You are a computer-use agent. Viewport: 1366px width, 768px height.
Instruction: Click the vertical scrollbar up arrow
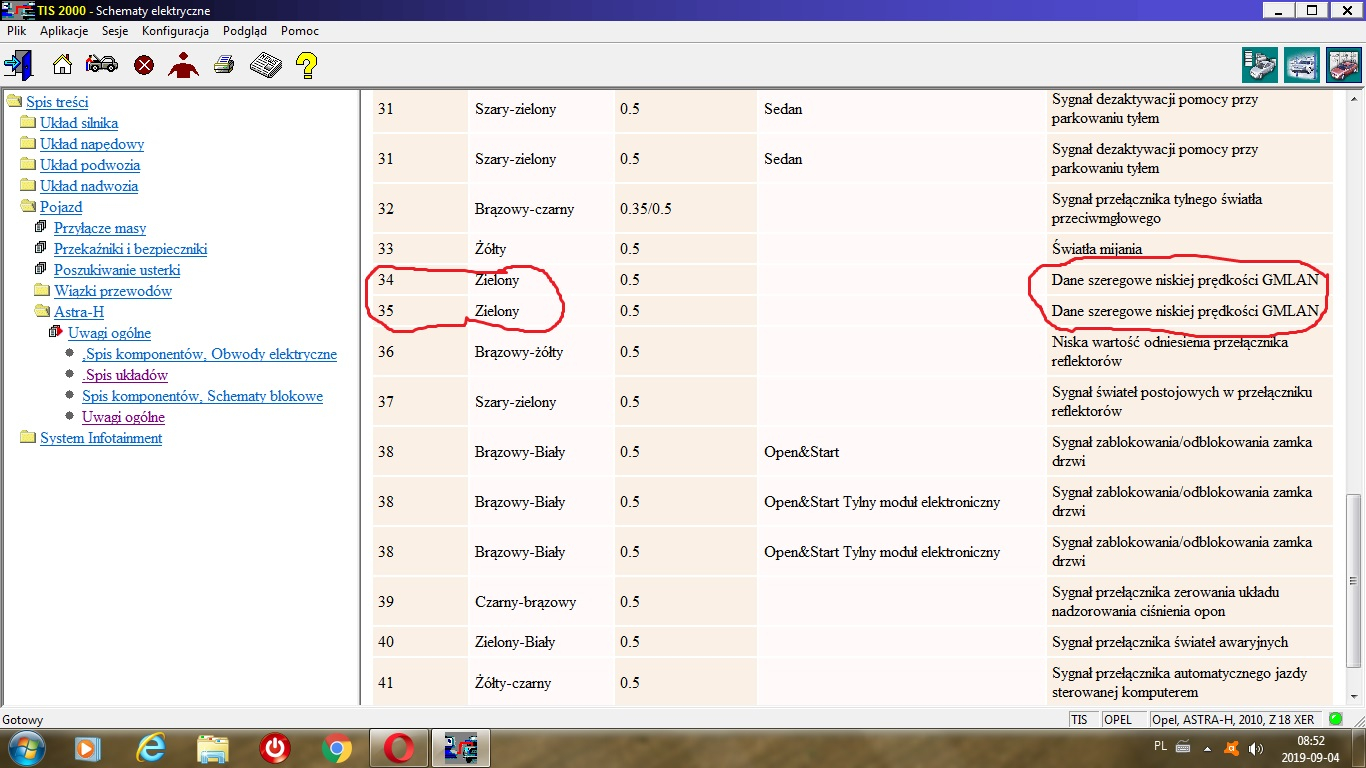[x=1354, y=99]
